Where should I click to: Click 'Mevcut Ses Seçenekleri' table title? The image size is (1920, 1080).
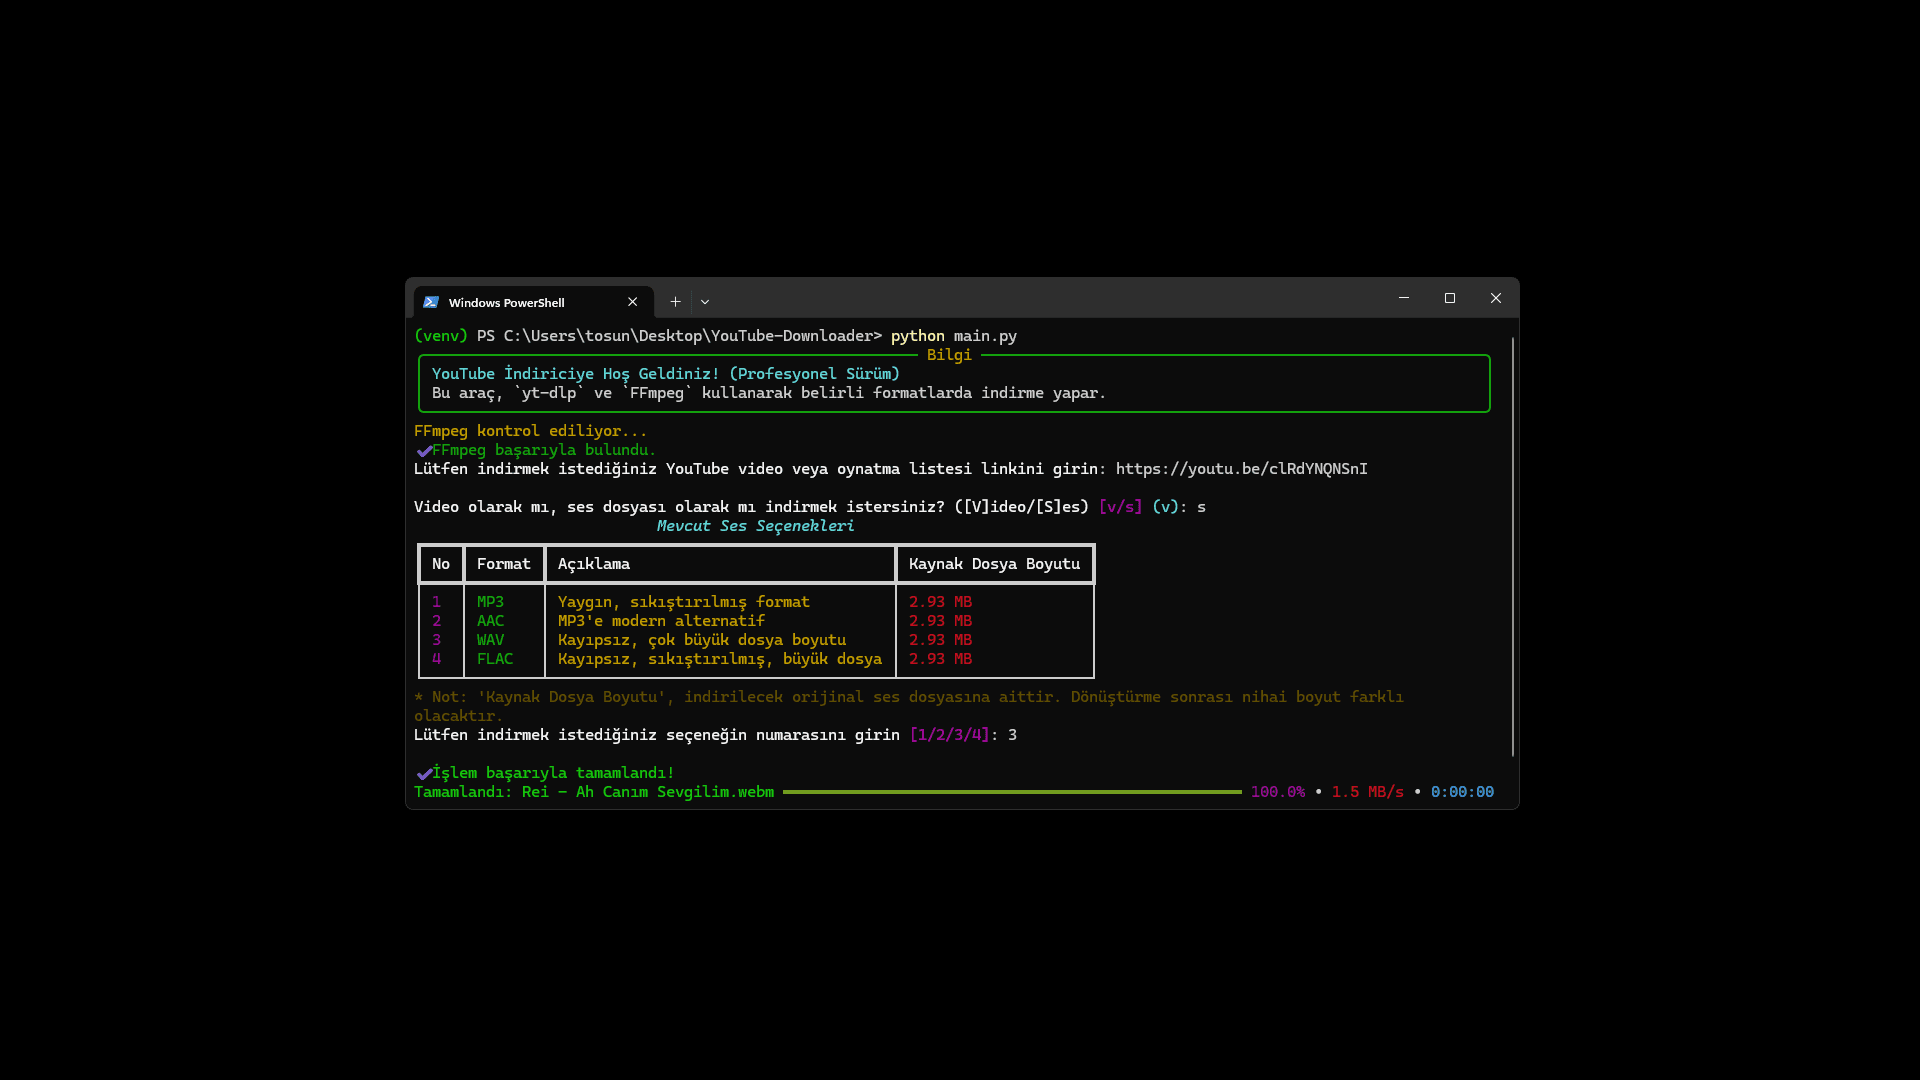tap(756, 526)
